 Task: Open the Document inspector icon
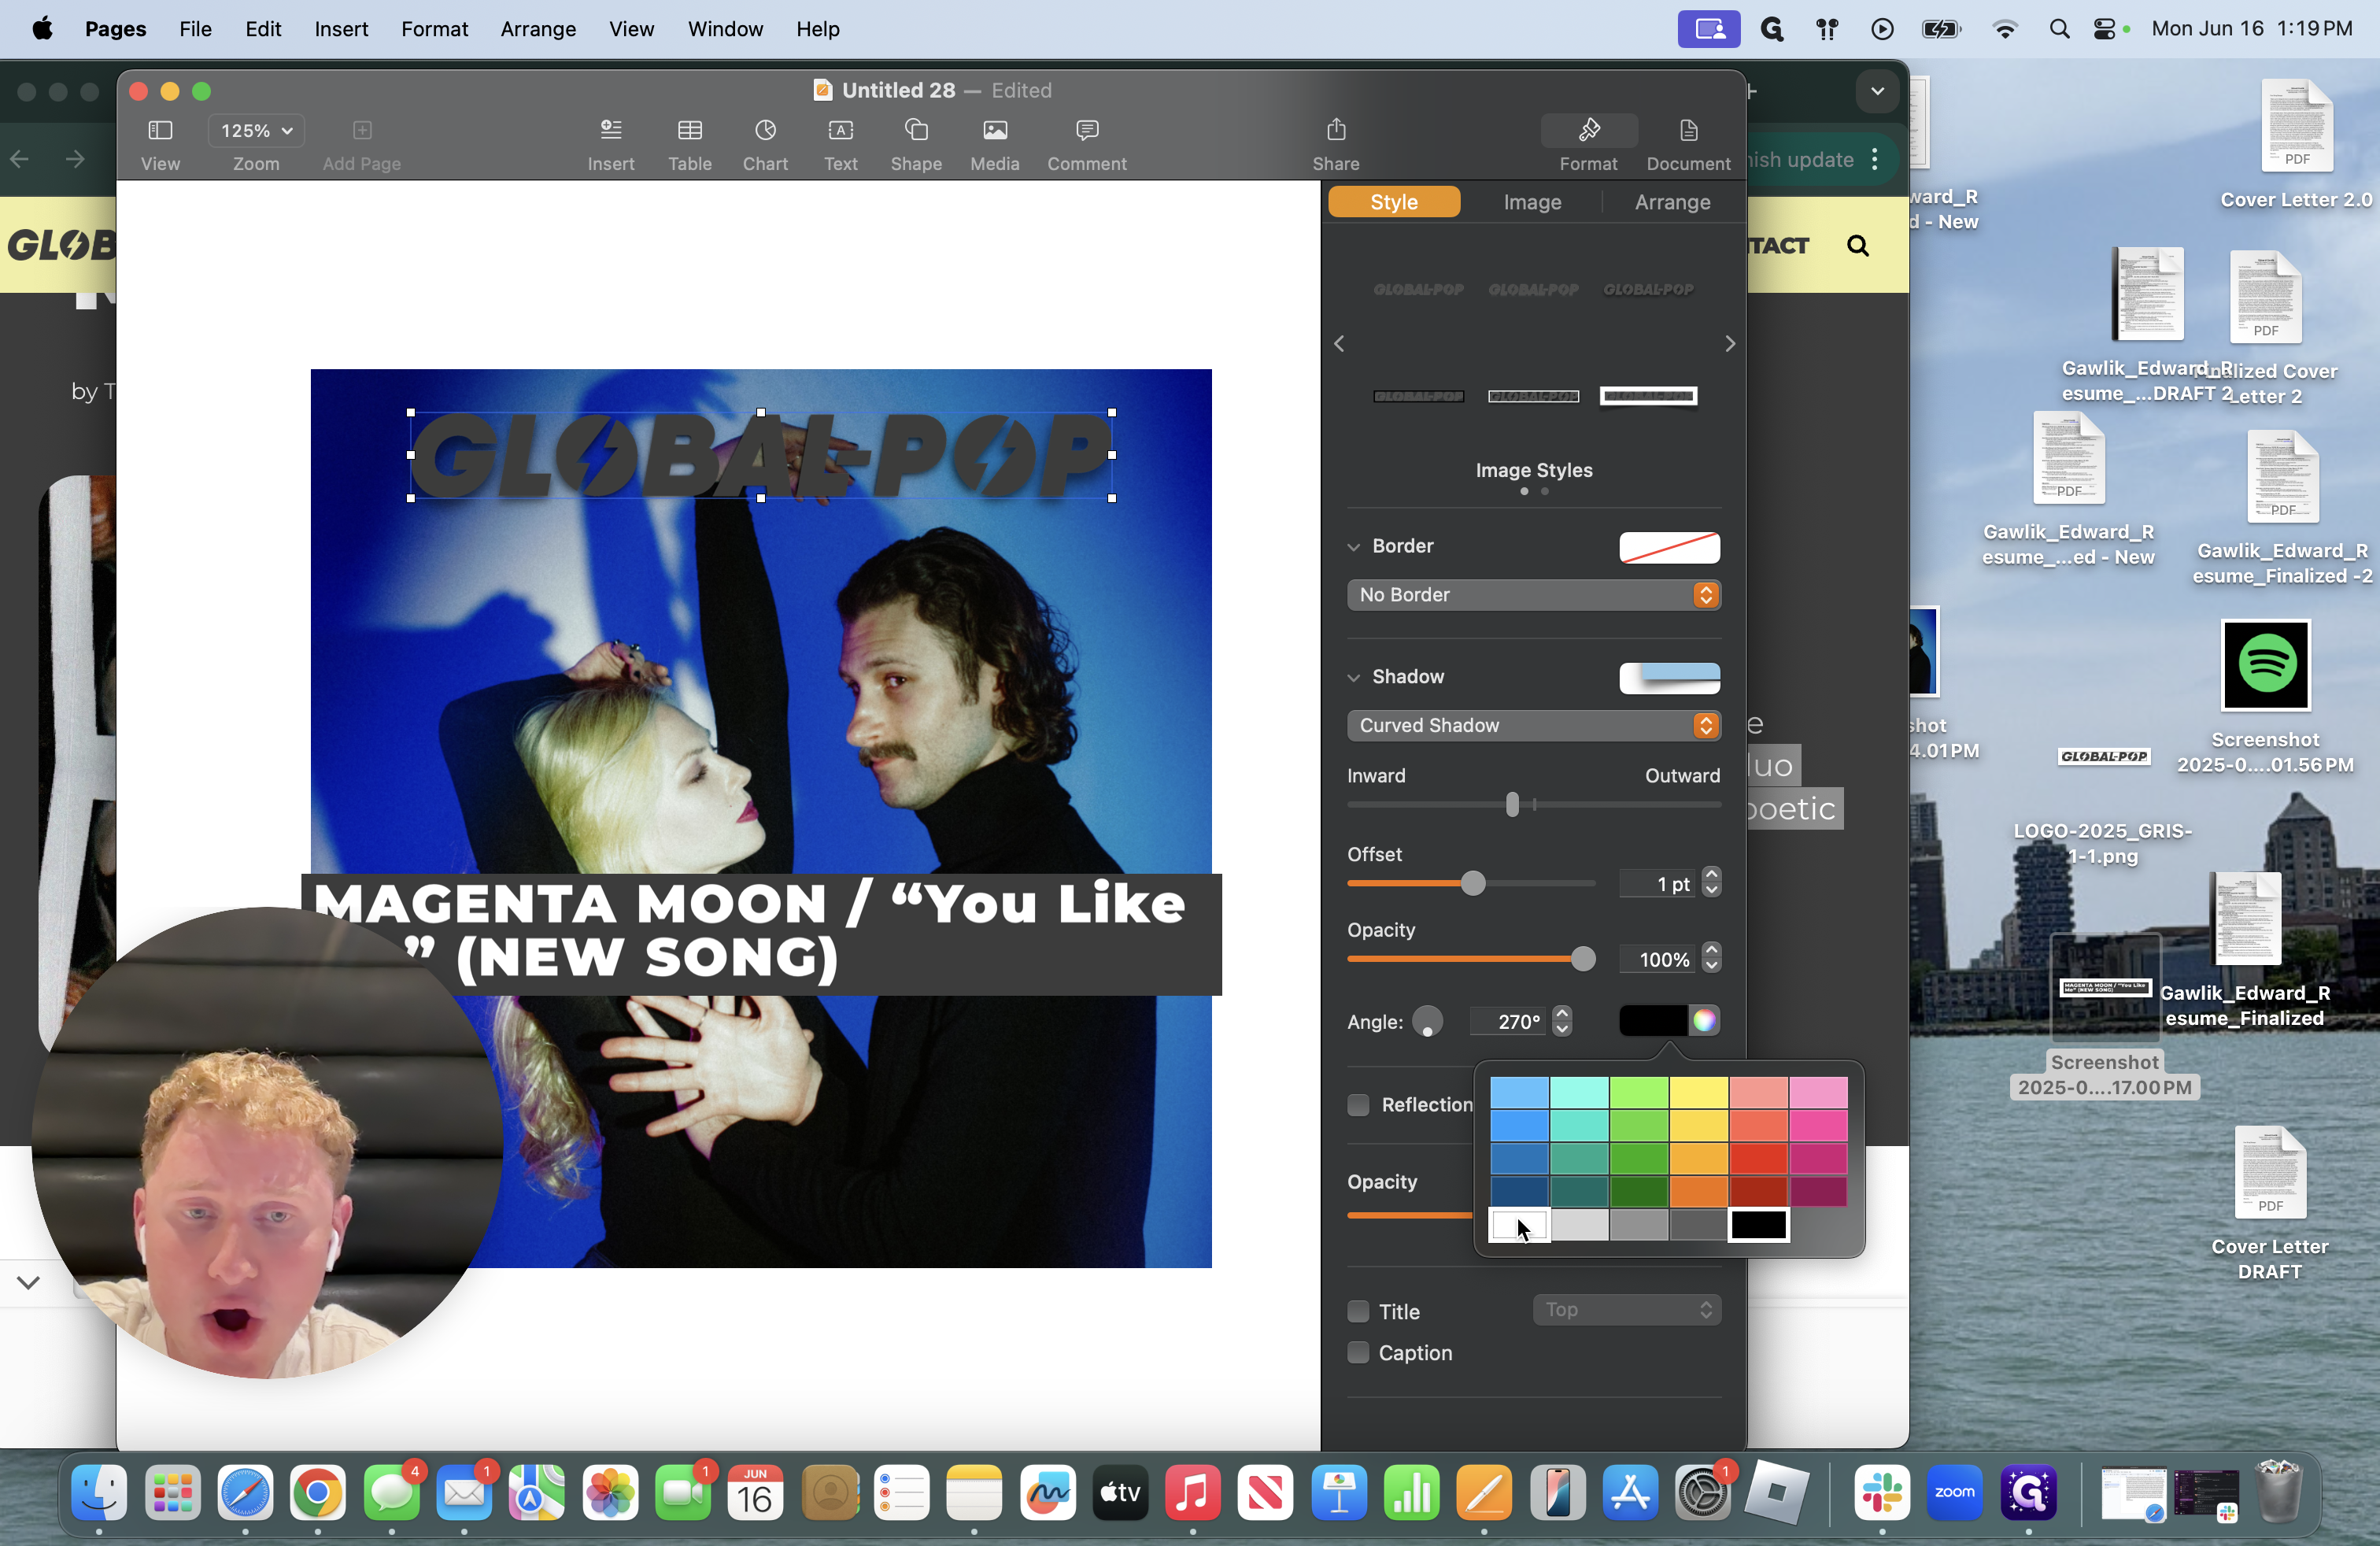(1688, 131)
